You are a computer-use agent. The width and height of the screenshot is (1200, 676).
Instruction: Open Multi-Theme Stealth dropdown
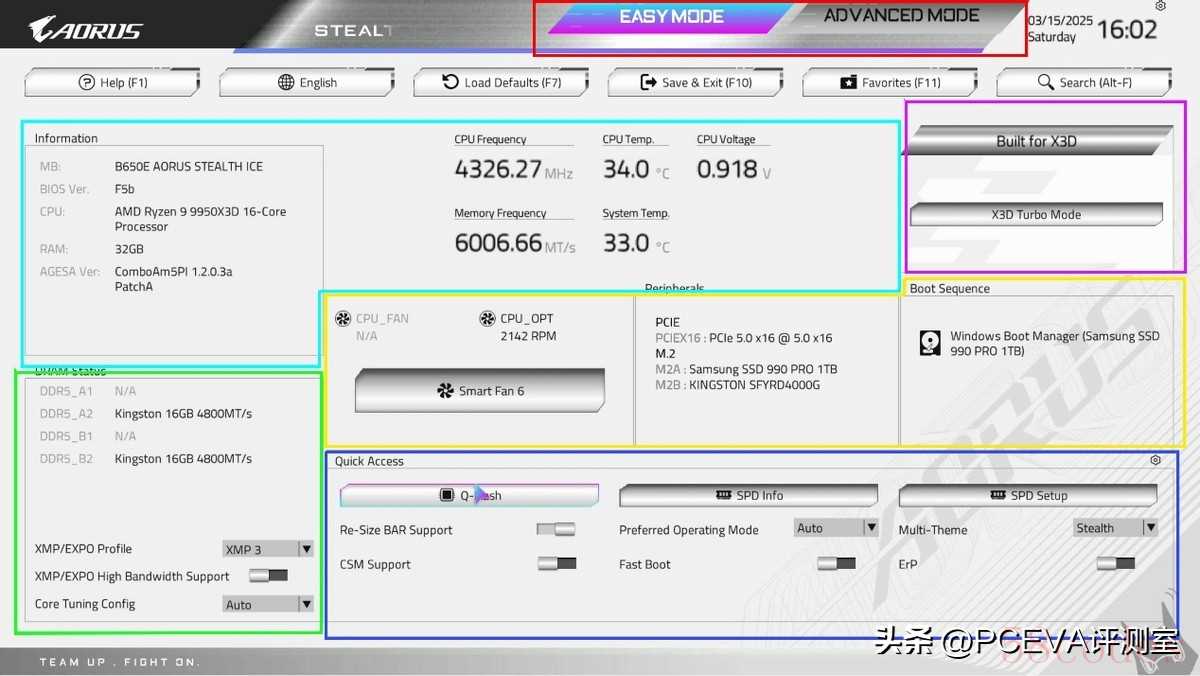[1116, 528]
